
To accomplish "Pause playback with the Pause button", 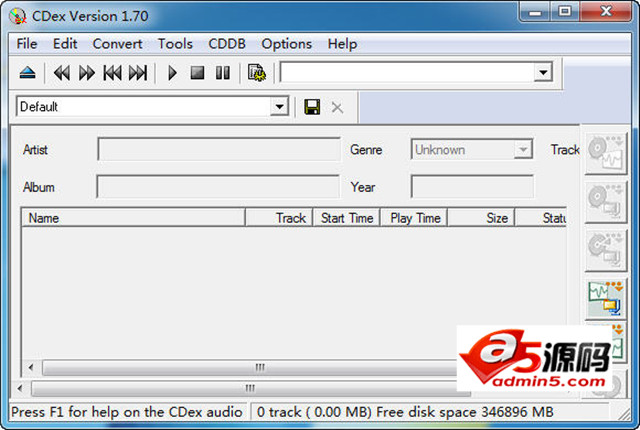I will [x=223, y=73].
